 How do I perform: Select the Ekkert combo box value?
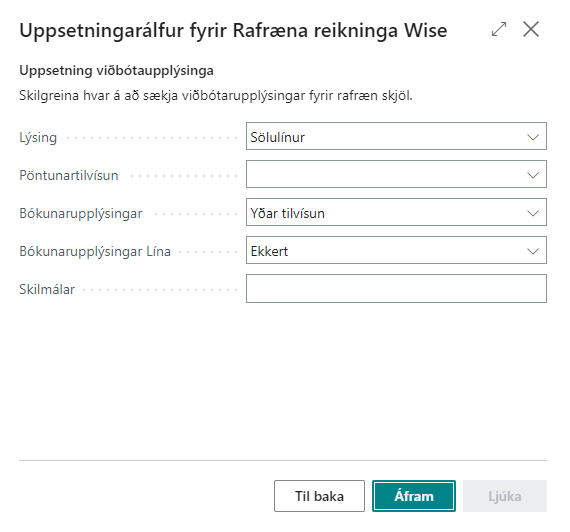pyautogui.click(x=396, y=250)
